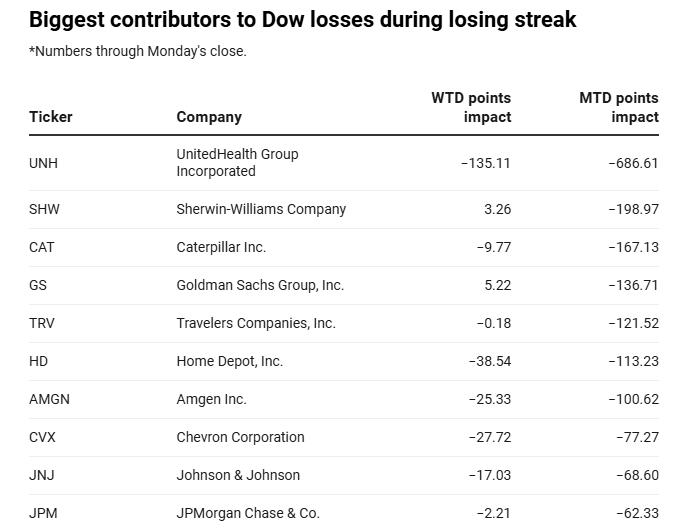The height and width of the screenshot is (528, 673).
Task: Click Sherwin-Williams Company name
Action: (261, 209)
